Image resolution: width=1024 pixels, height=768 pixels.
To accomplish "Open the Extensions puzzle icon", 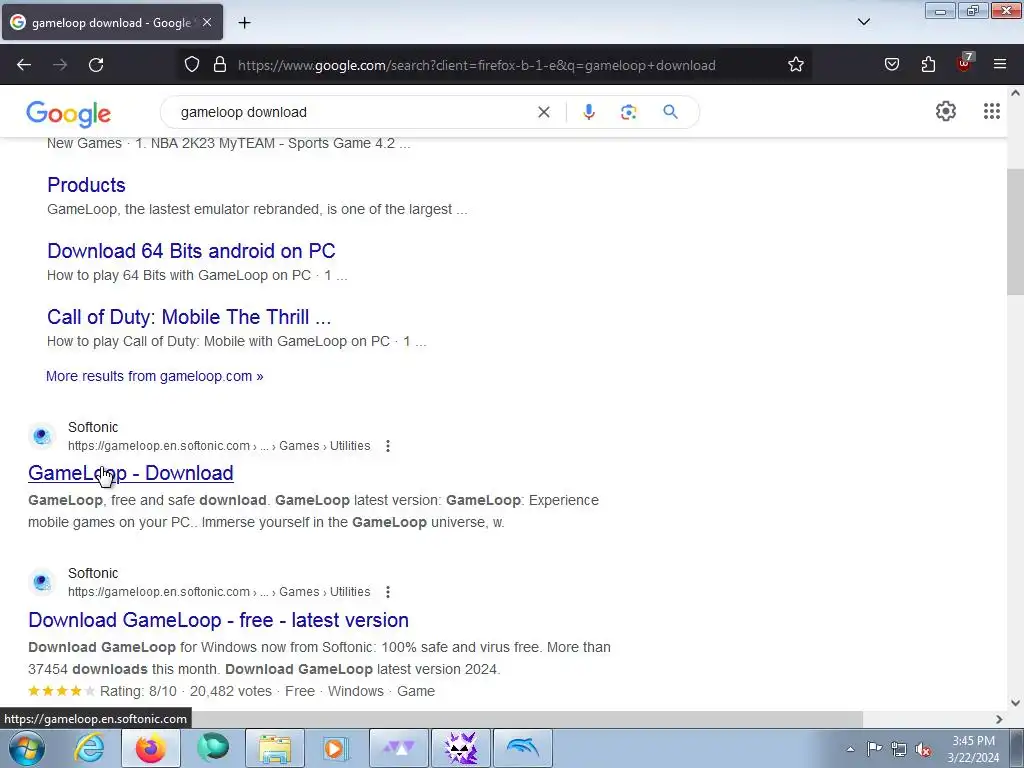I will pos(928,65).
